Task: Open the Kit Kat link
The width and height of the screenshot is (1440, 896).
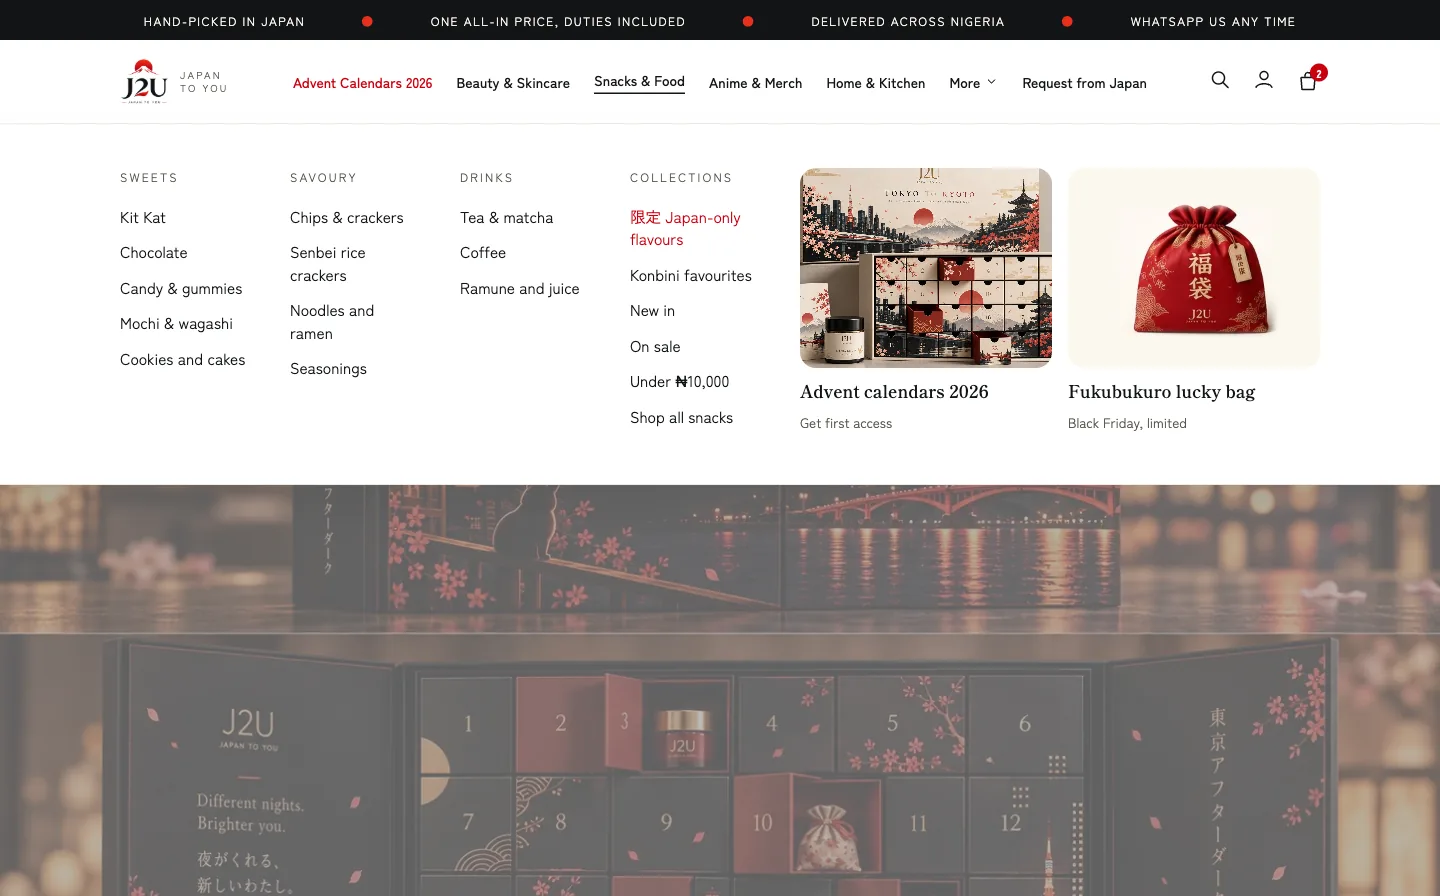Action: pyautogui.click(x=143, y=218)
